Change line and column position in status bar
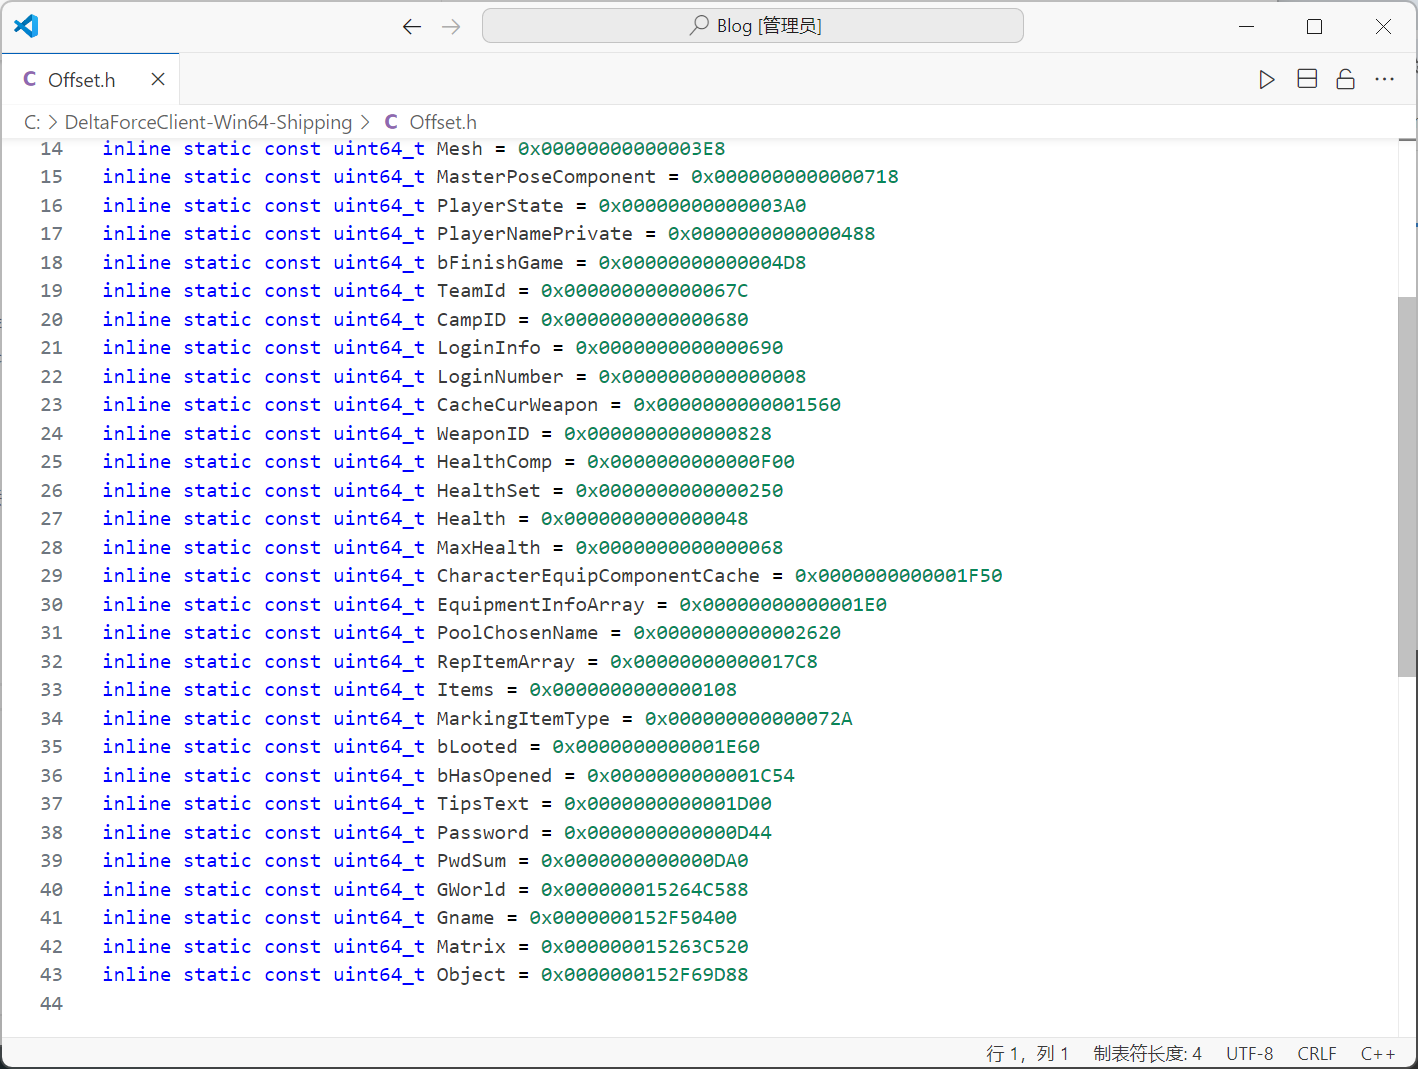Image resolution: width=1418 pixels, height=1069 pixels. (x=1027, y=1053)
